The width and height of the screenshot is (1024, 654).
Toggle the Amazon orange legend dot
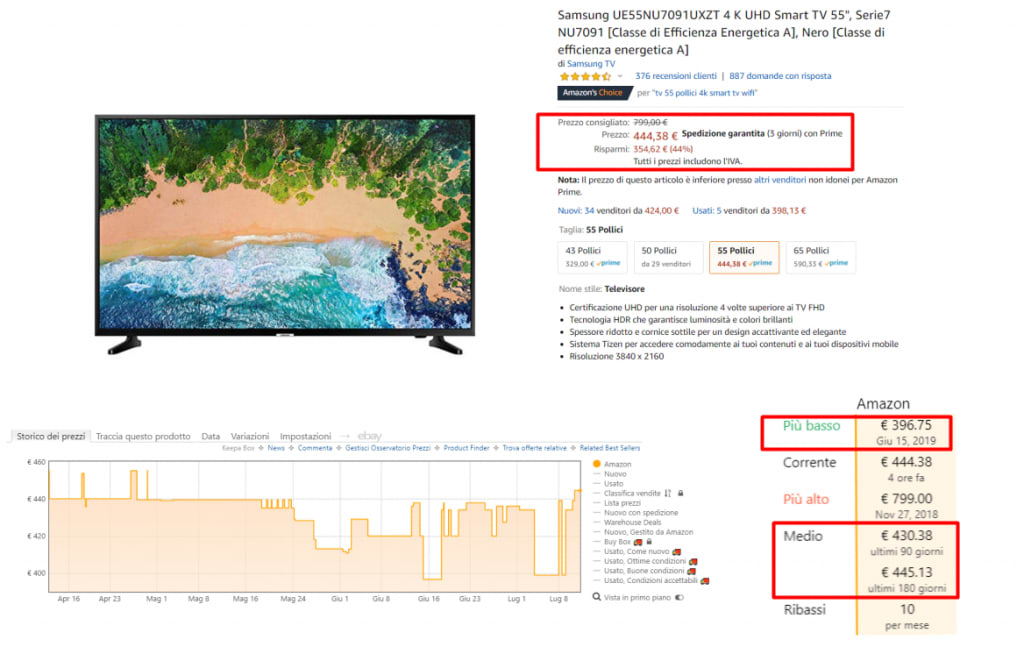pos(596,464)
